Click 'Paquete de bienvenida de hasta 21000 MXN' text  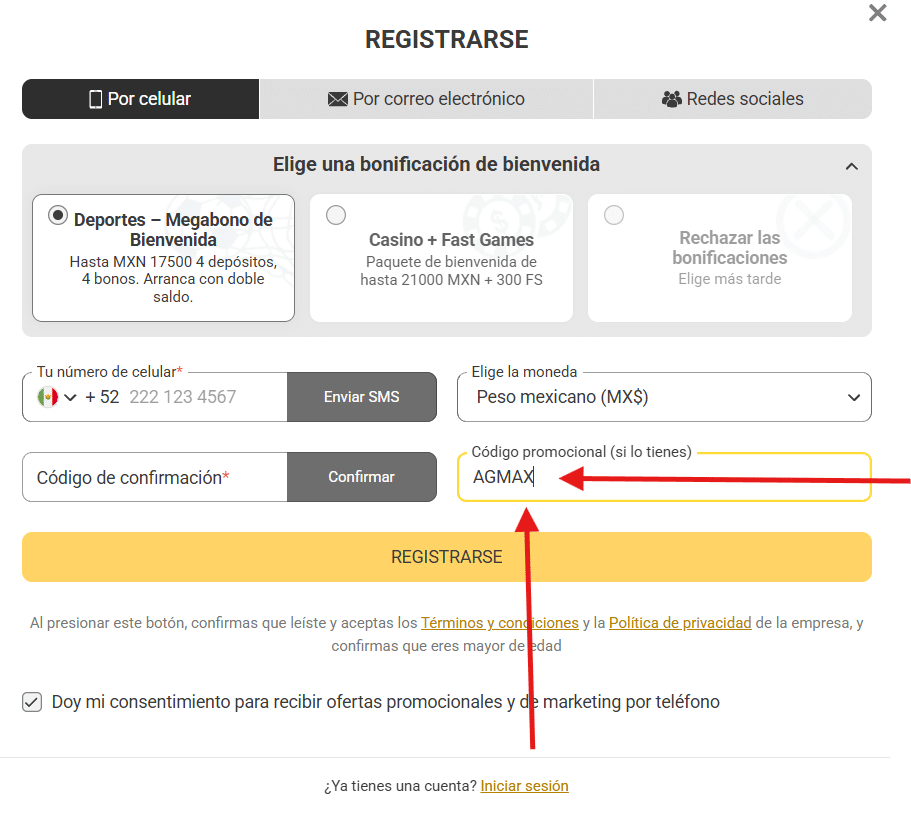tap(451, 271)
